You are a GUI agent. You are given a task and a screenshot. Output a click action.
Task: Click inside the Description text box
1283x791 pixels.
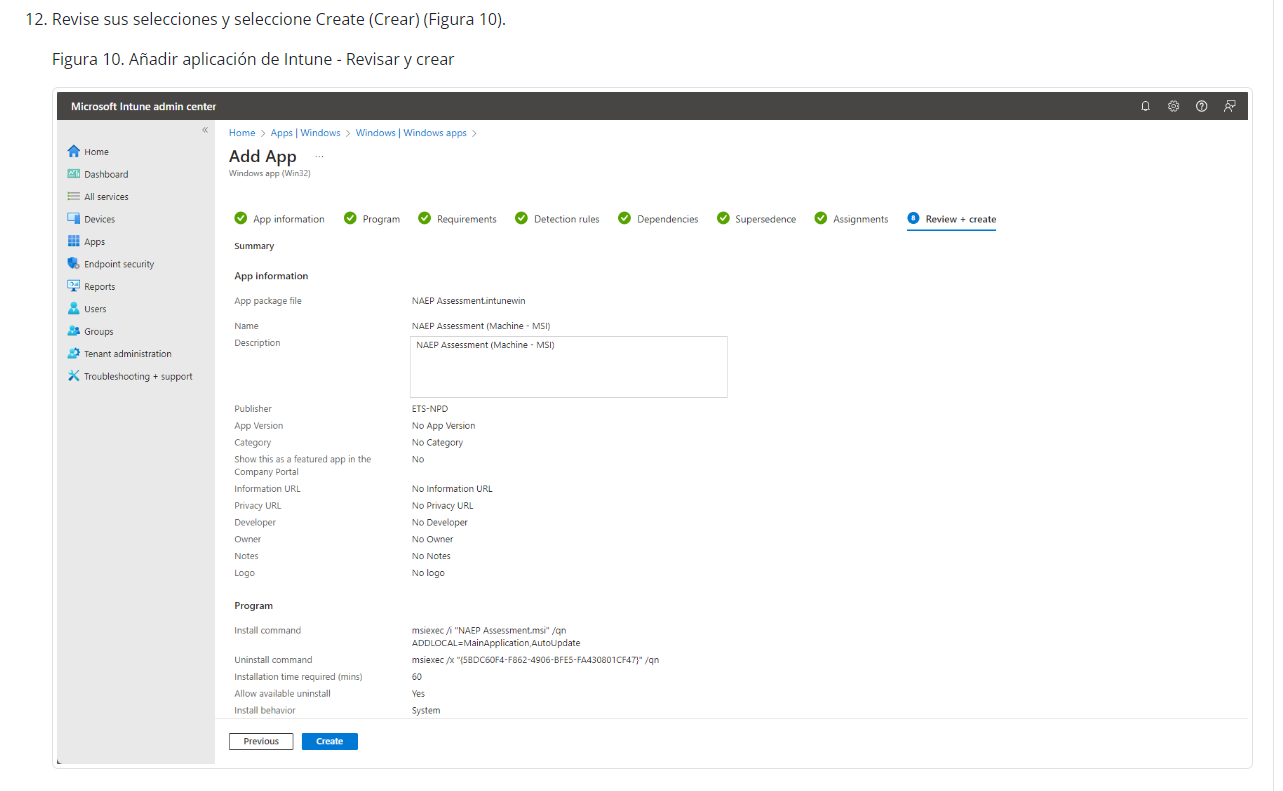pyautogui.click(x=569, y=367)
